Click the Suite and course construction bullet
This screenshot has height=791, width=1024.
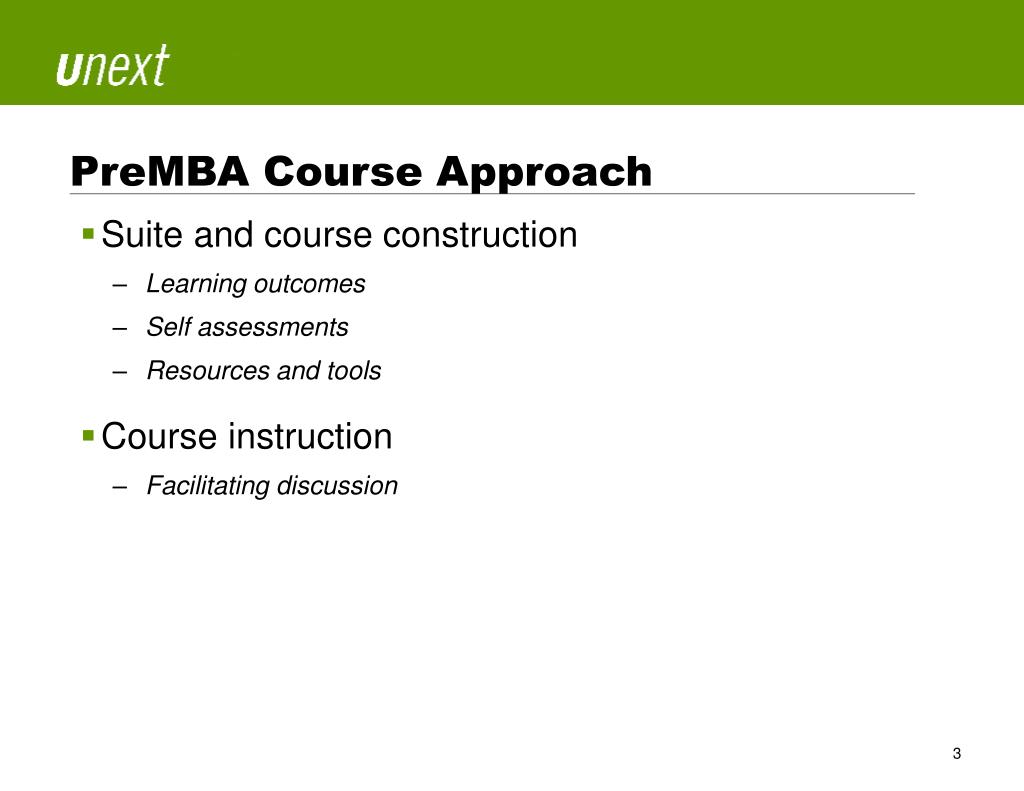[x=339, y=234]
